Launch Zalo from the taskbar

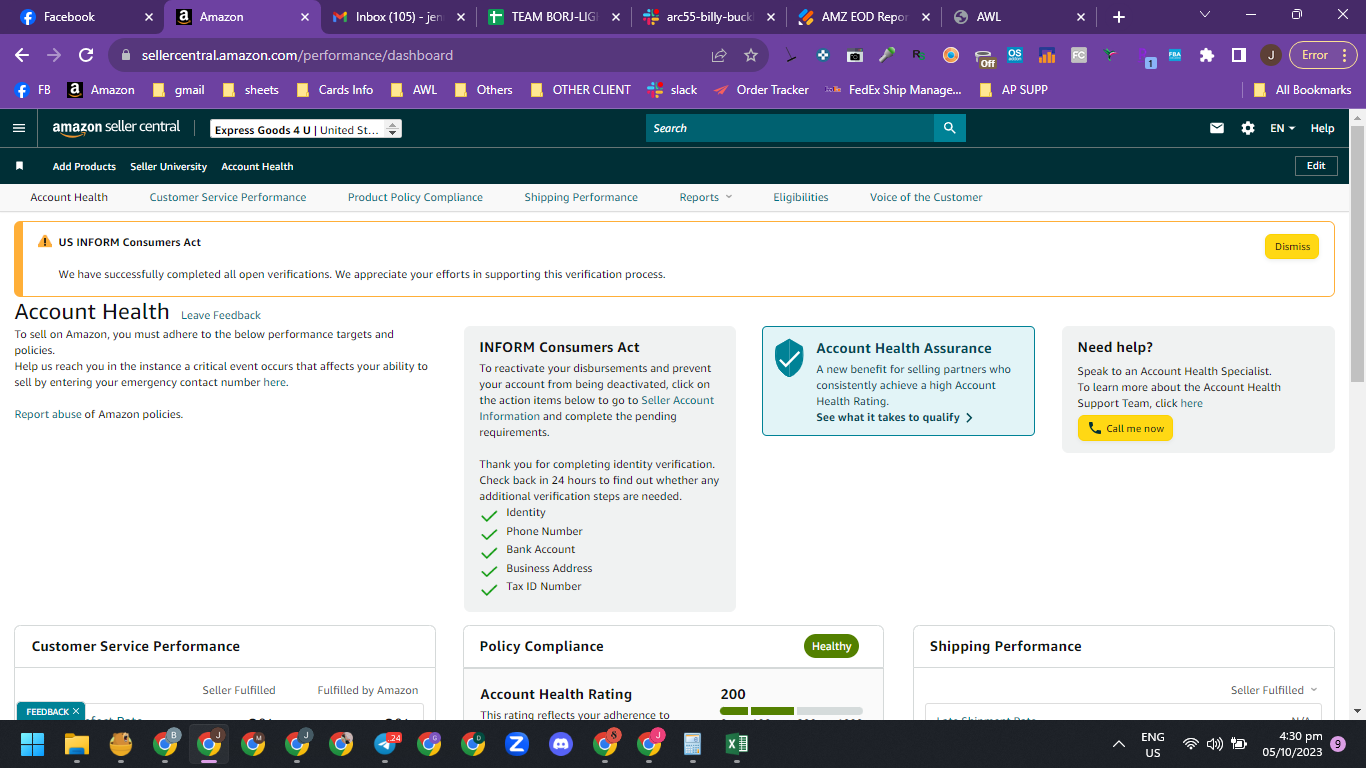tap(517, 744)
